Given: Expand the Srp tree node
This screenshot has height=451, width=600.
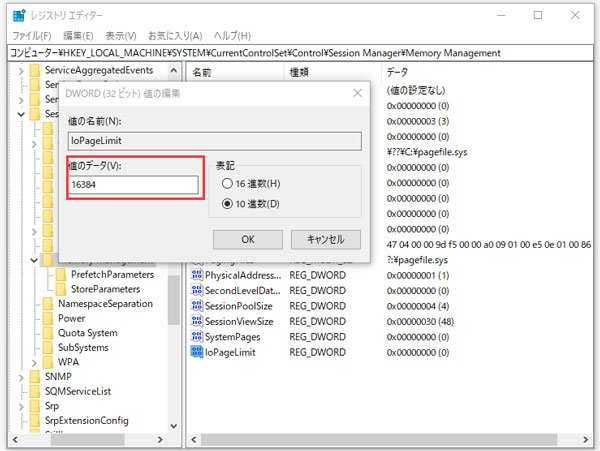Looking at the screenshot, I should click(x=21, y=406).
